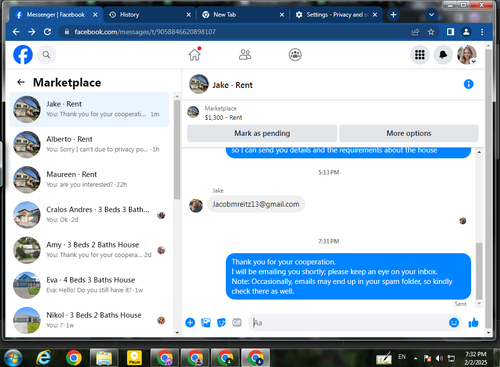The height and width of the screenshot is (367, 500).
Task: Open the Alberto - Rent conversation
Action: [x=89, y=144]
